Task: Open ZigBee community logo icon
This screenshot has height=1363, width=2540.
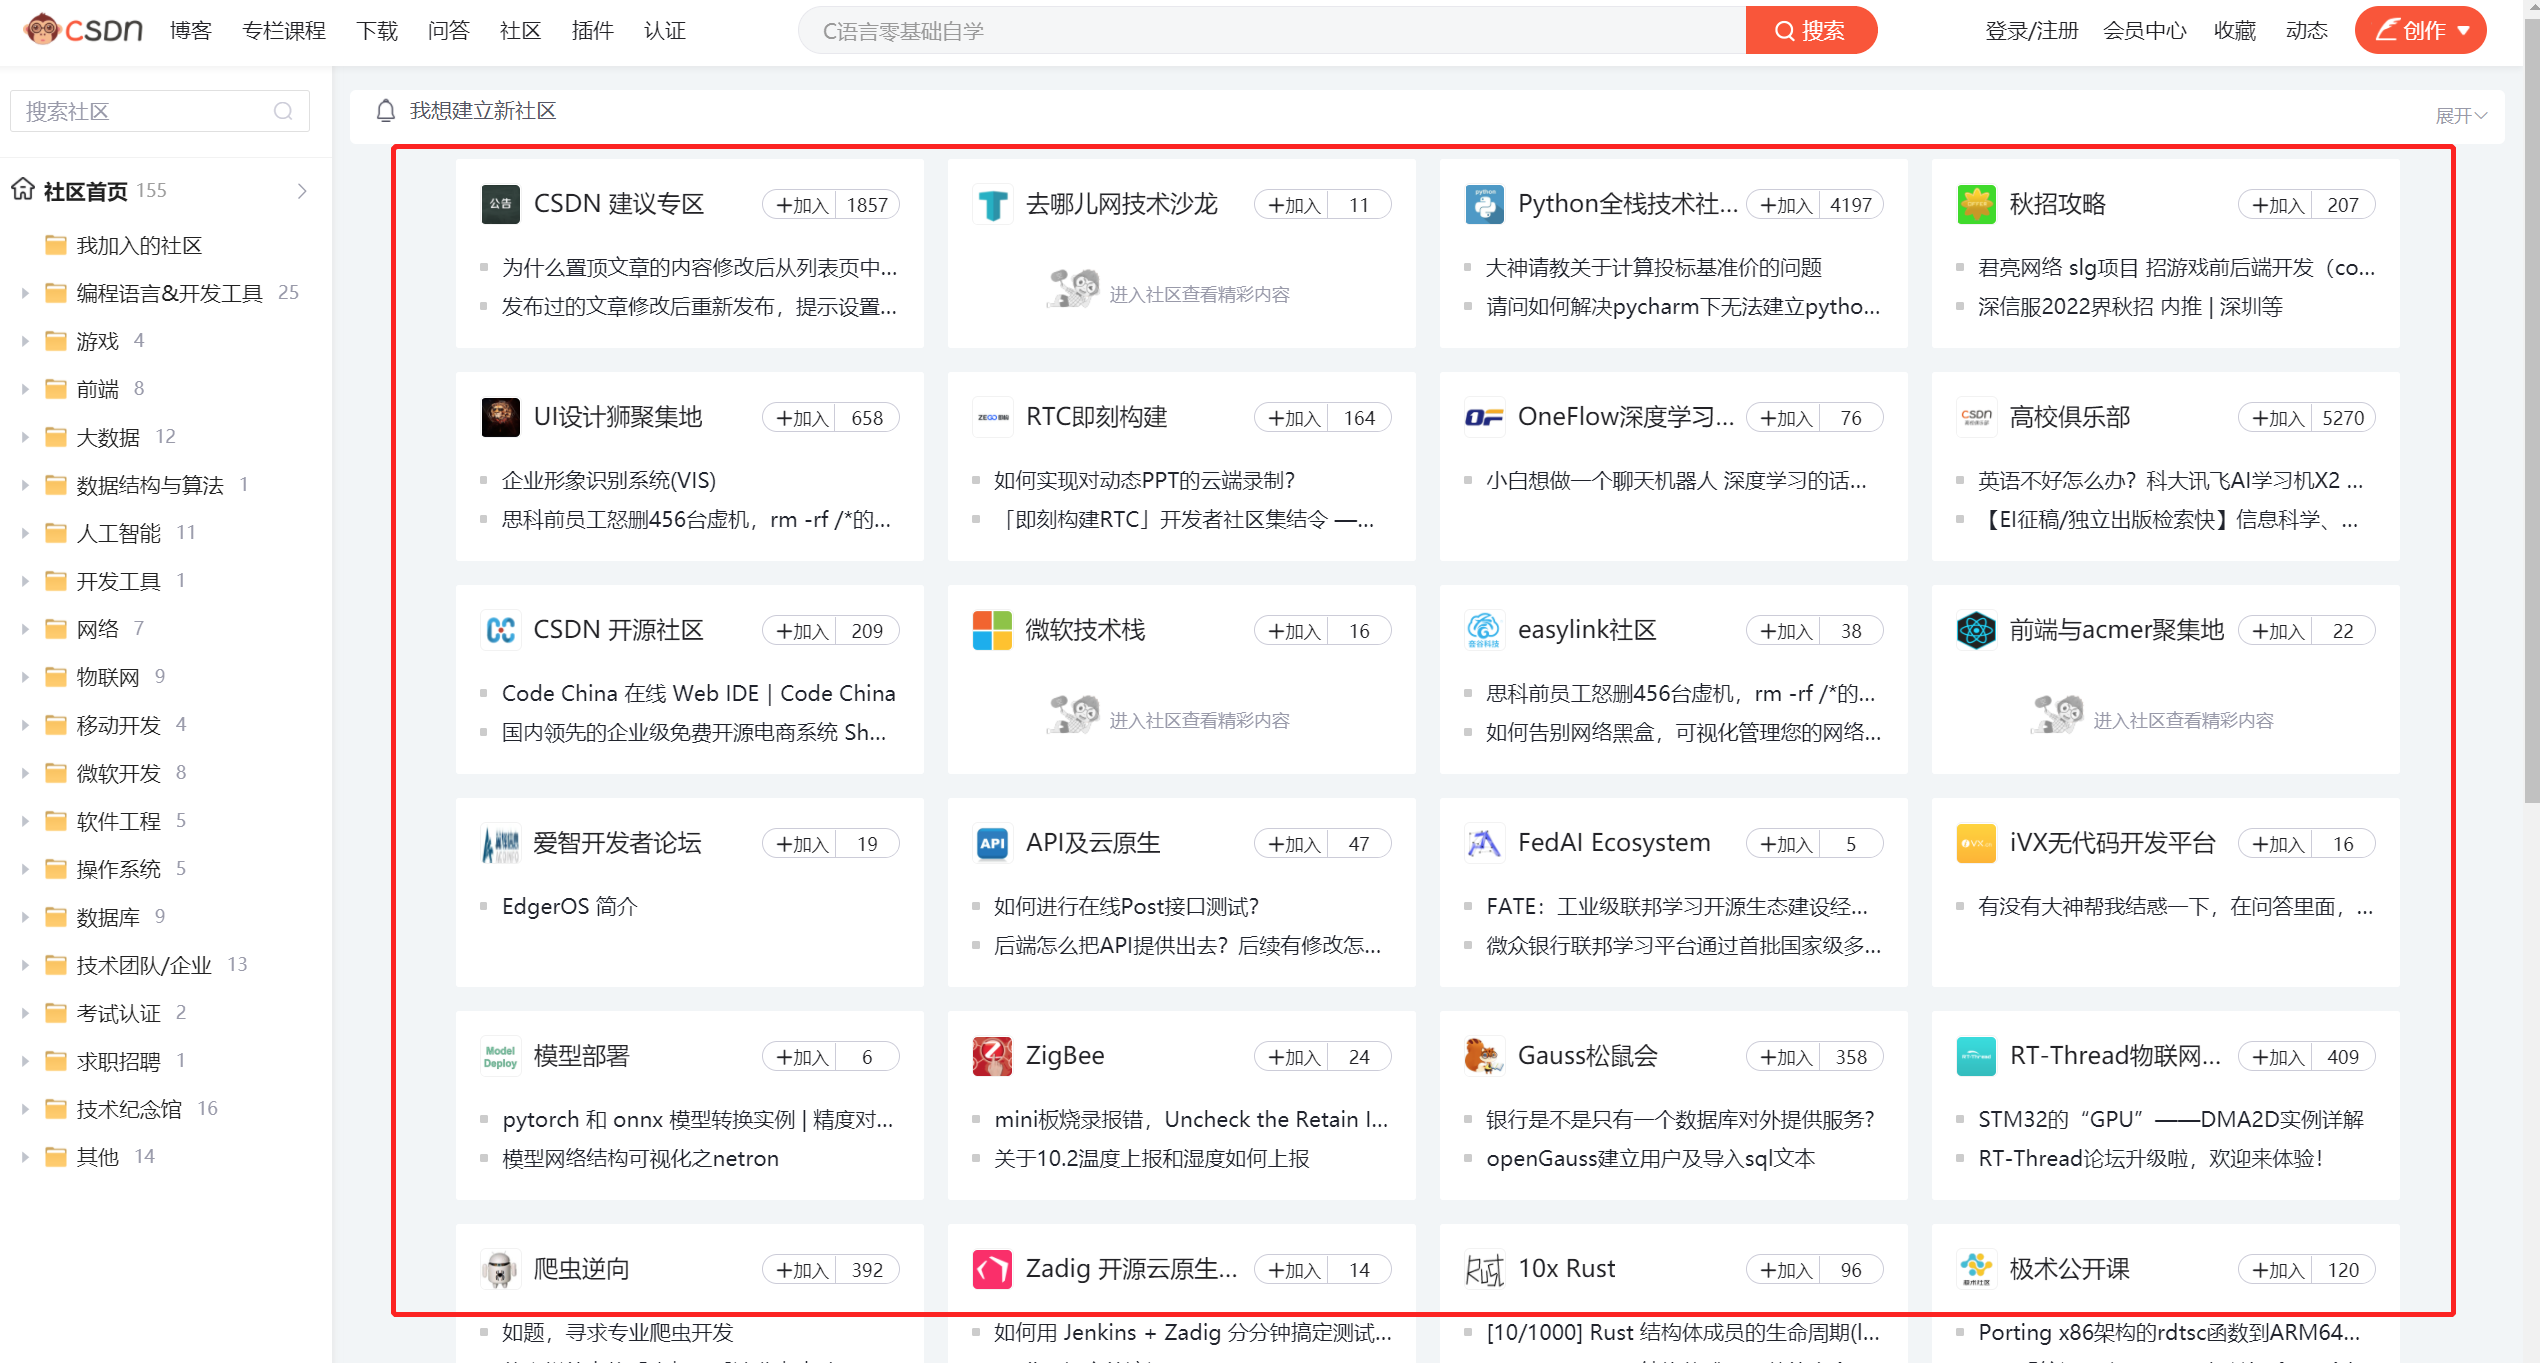Action: [992, 1056]
